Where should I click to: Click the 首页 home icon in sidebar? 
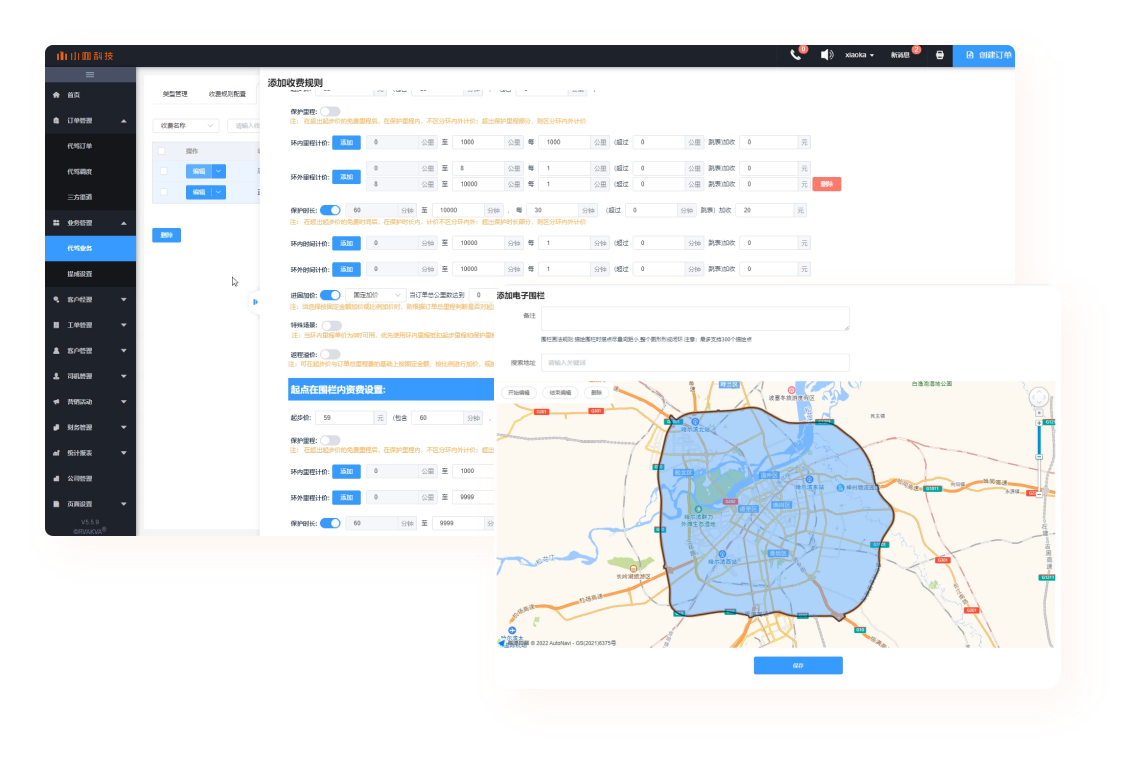(57, 95)
